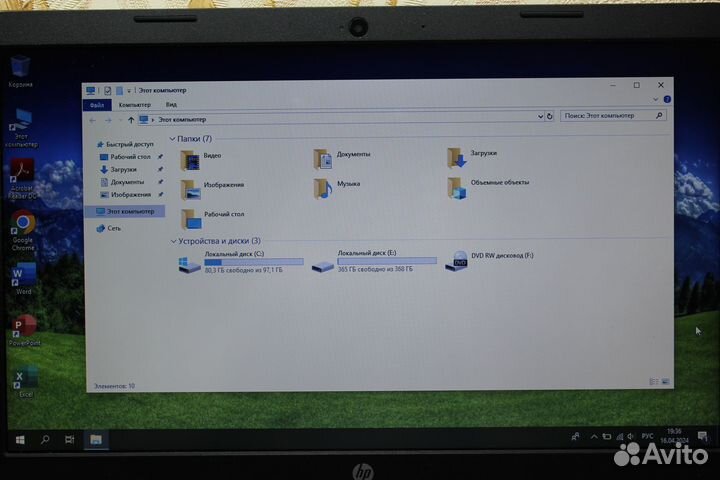Click the properties quick access toolbar icon
720x480 pixels.
tap(107, 91)
